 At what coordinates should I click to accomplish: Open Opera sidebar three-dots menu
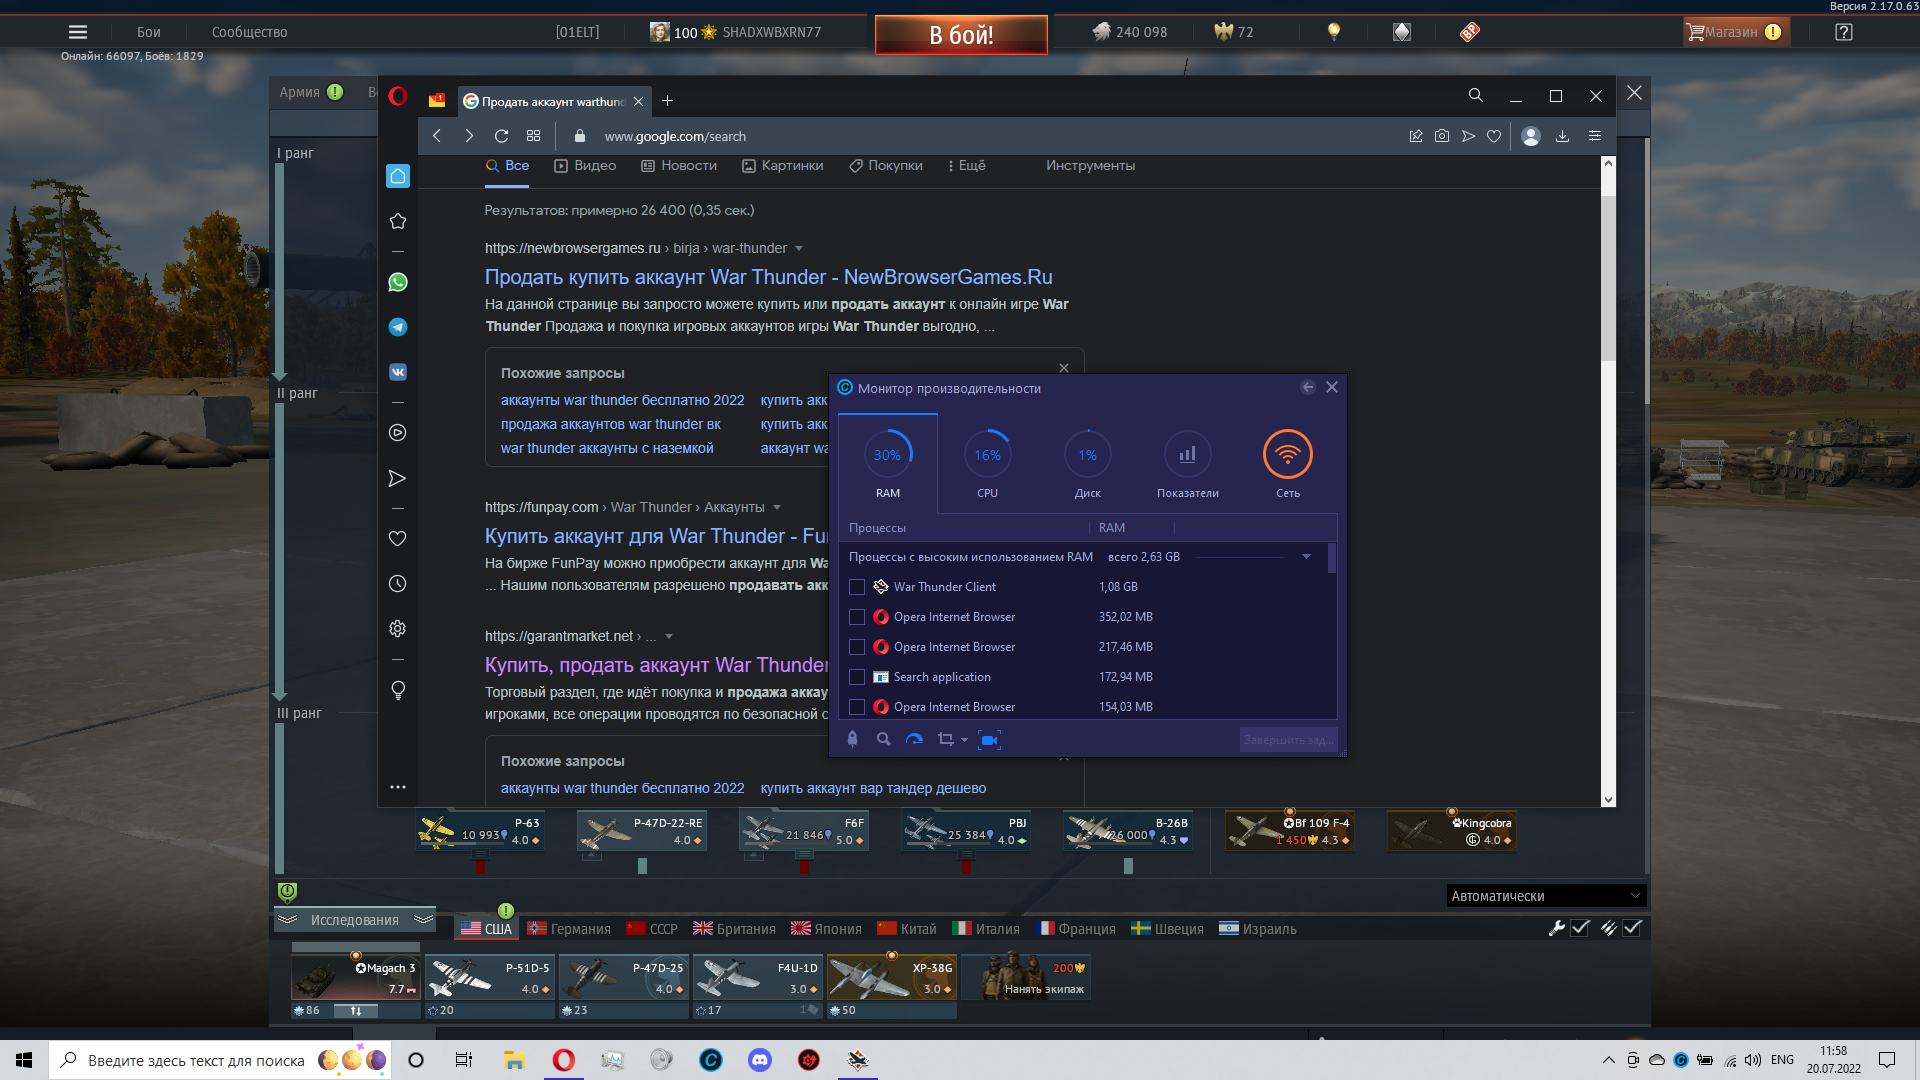[x=398, y=787]
